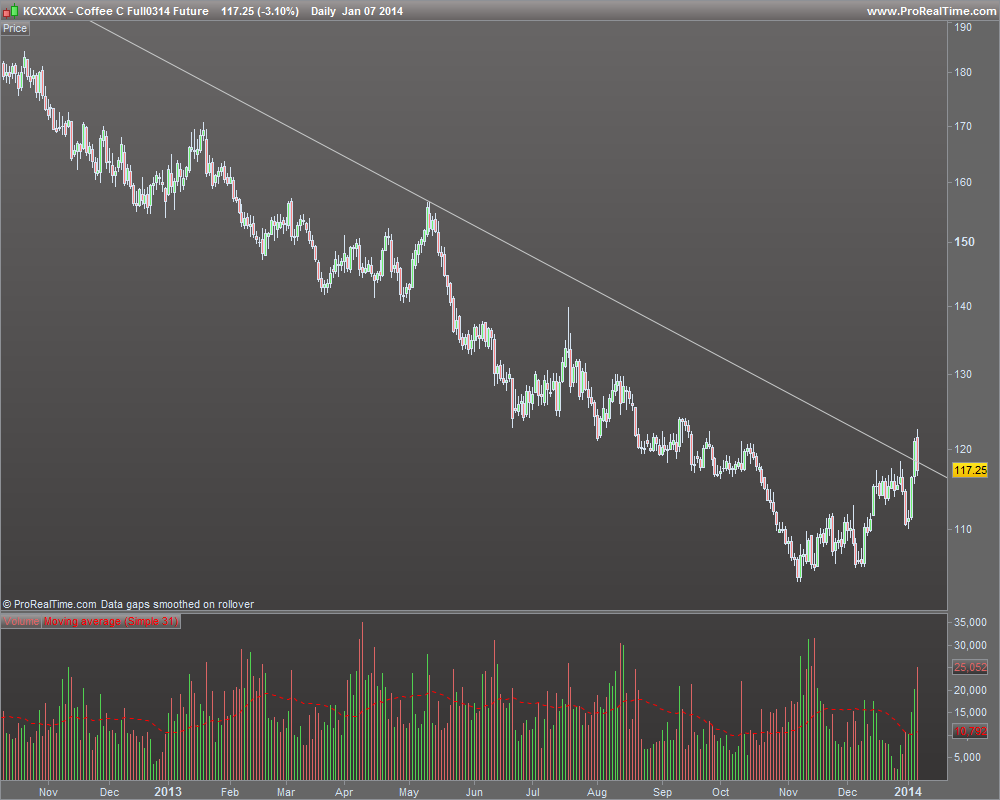Click the 150 level on price axis

tap(964, 242)
